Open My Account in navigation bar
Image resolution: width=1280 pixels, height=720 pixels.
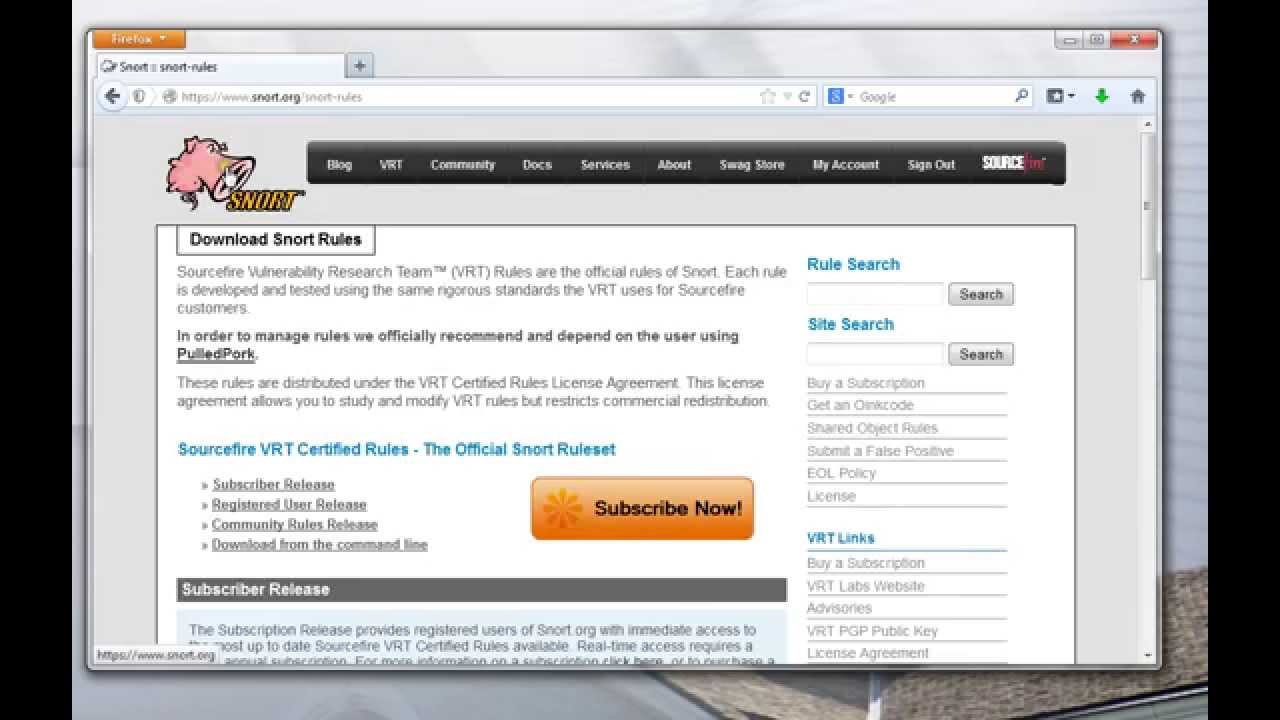(846, 165)
